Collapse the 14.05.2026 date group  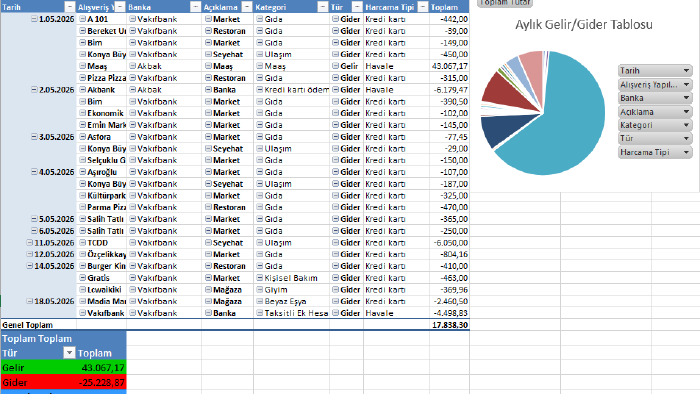point(29,266)
